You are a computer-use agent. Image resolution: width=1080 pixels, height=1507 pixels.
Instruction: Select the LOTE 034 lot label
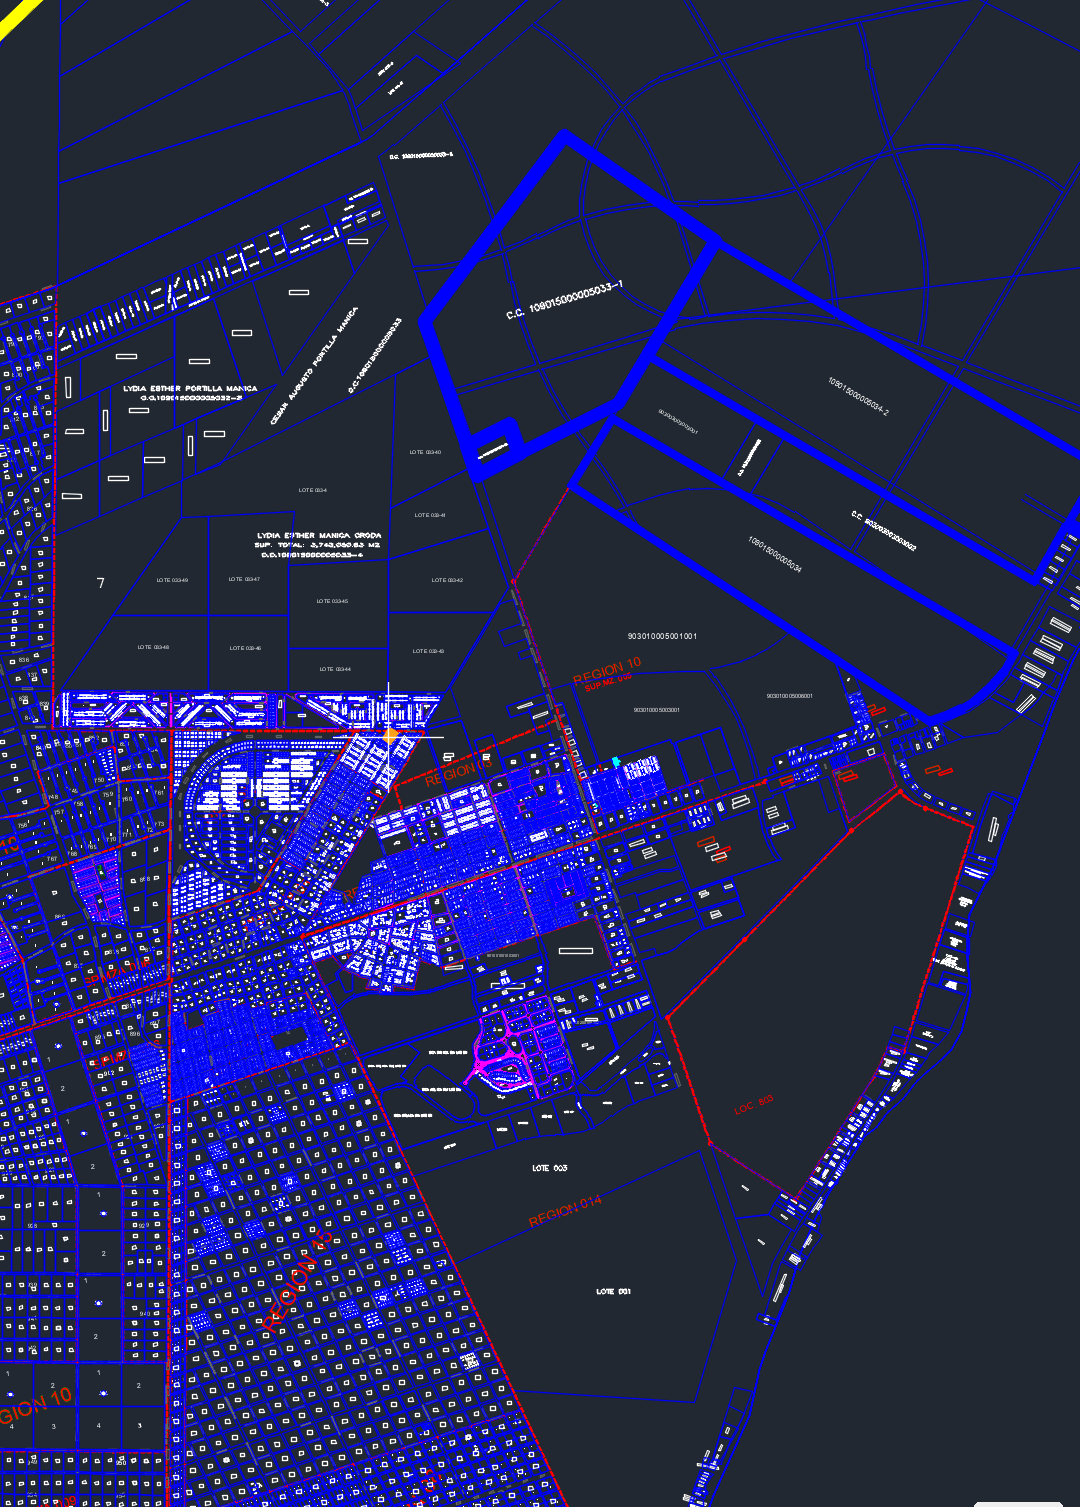point(312,490)
